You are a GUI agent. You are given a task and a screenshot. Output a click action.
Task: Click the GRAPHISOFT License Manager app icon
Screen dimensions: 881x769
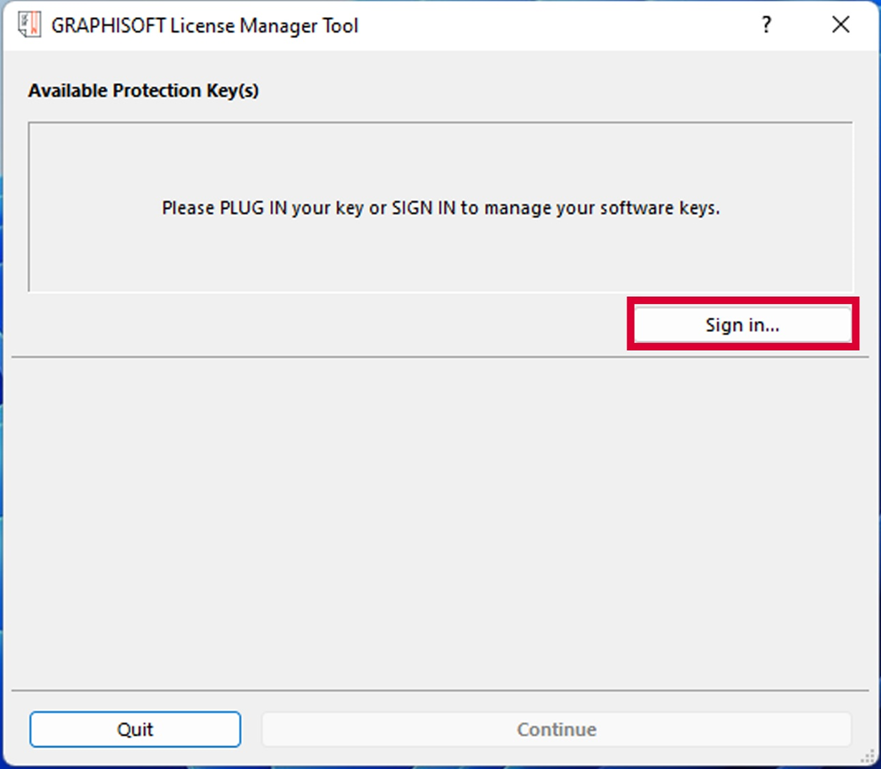[29, 25]
